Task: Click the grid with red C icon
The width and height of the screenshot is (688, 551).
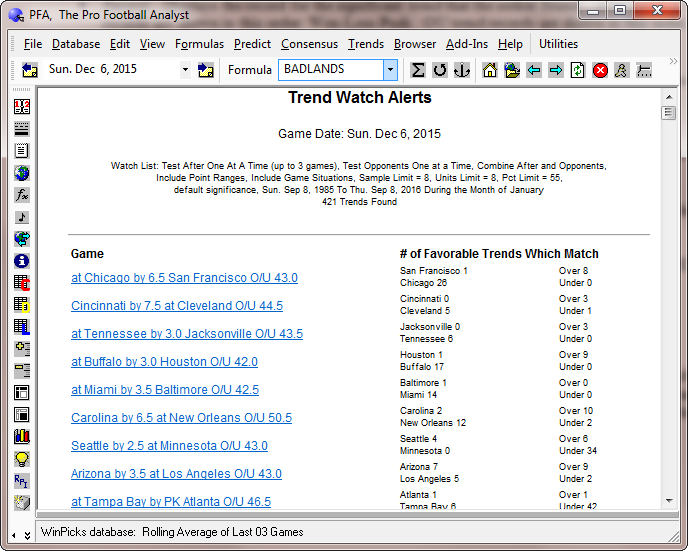Action: point(22,283)
